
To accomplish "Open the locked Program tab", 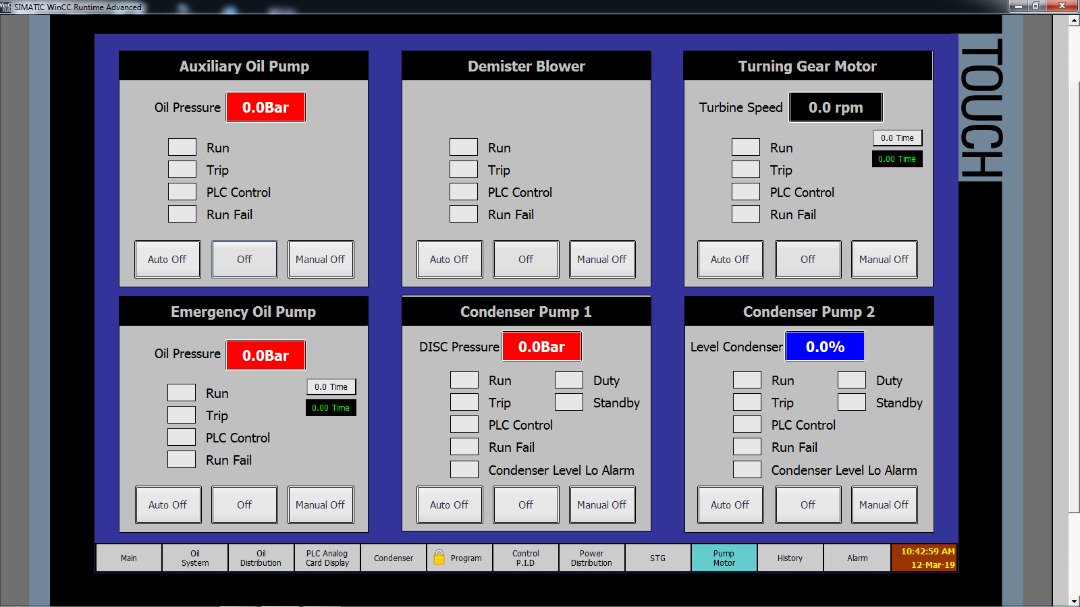I will 459,558.
